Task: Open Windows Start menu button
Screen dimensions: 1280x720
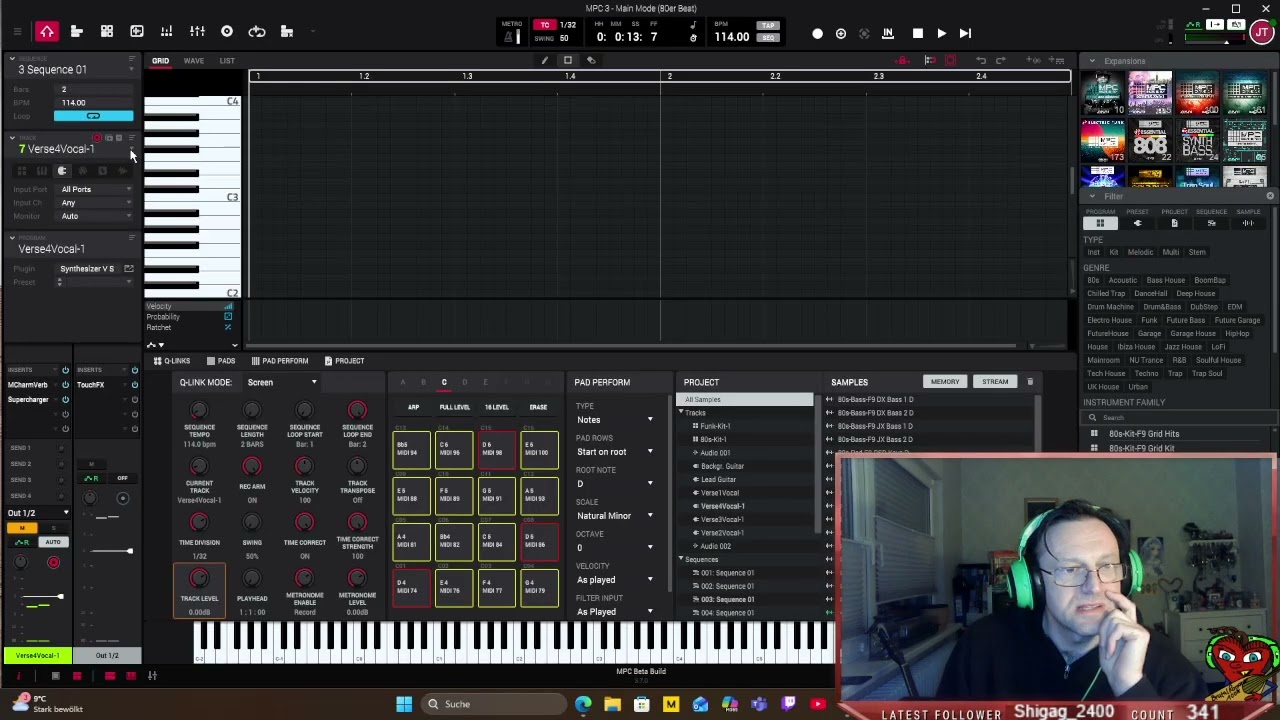Action: tap(404, 704)
